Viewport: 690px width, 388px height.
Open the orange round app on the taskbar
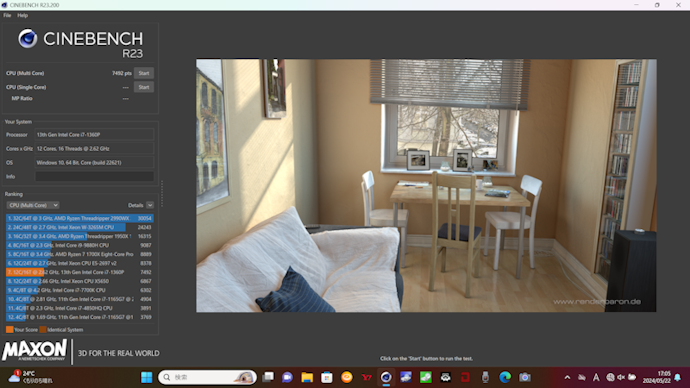(x=347, y=377)
